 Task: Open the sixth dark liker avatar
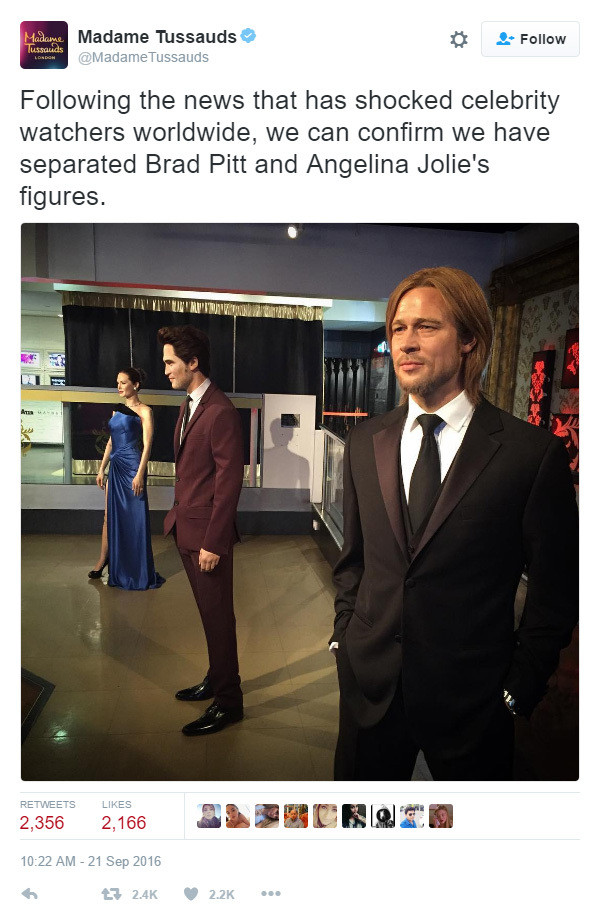[354, 816]
